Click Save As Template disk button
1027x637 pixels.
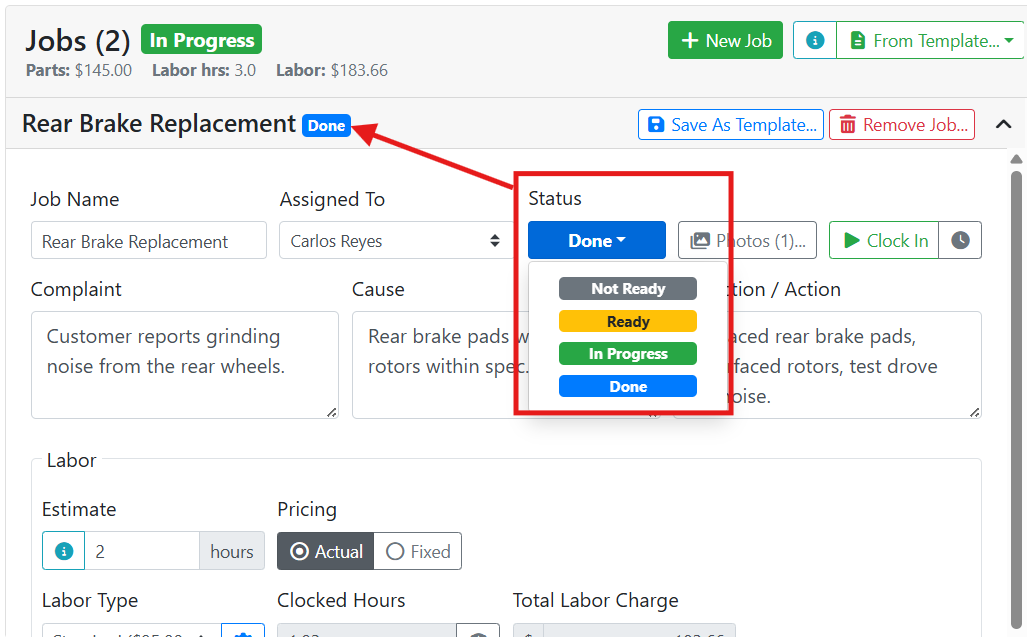pyautogui.click(x=731, y=124)
